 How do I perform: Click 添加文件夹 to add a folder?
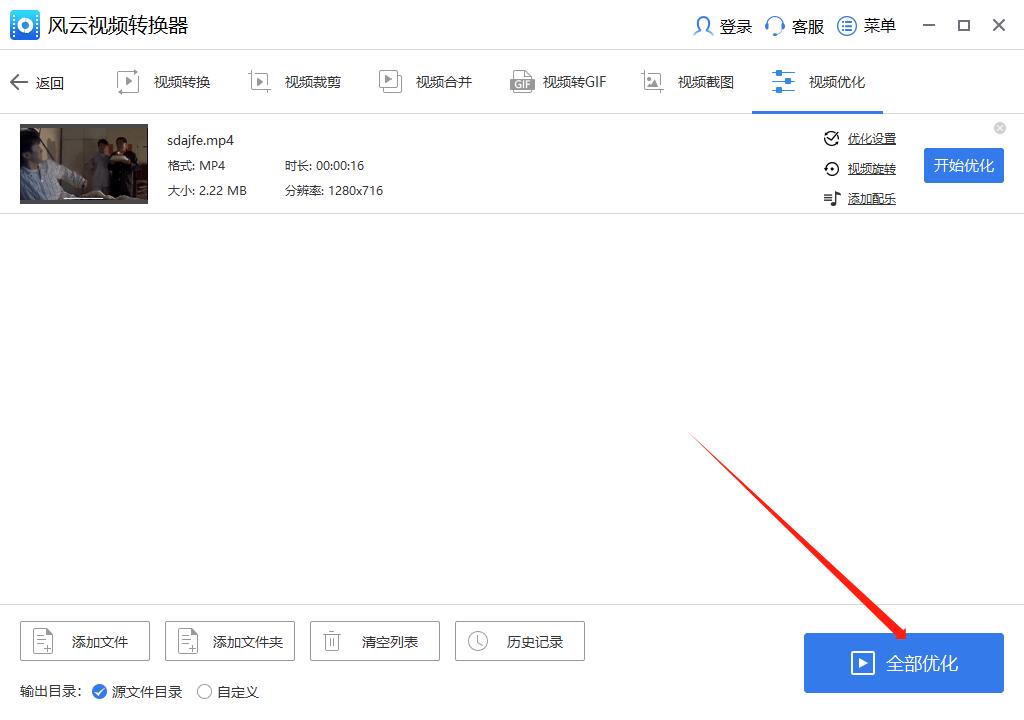point(229,641)
